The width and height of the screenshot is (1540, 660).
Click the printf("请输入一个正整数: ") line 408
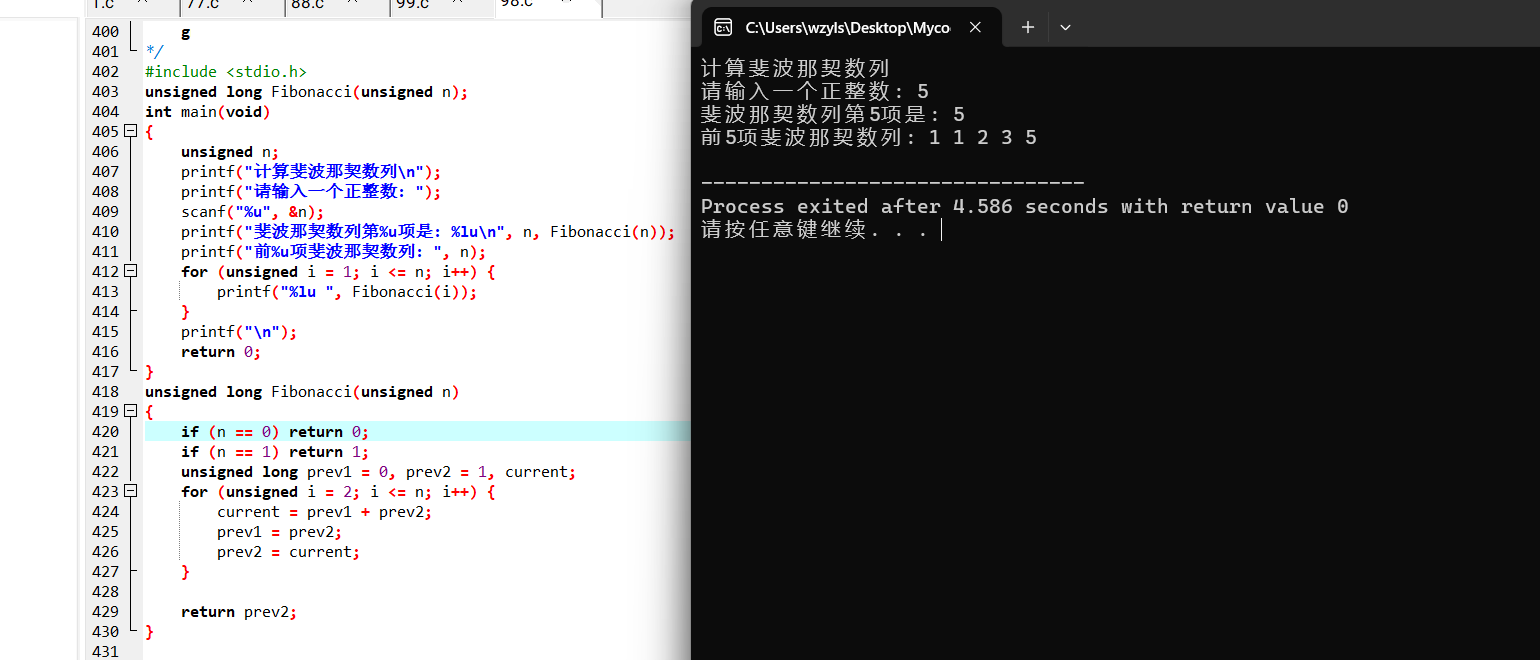tap(311, 192)
